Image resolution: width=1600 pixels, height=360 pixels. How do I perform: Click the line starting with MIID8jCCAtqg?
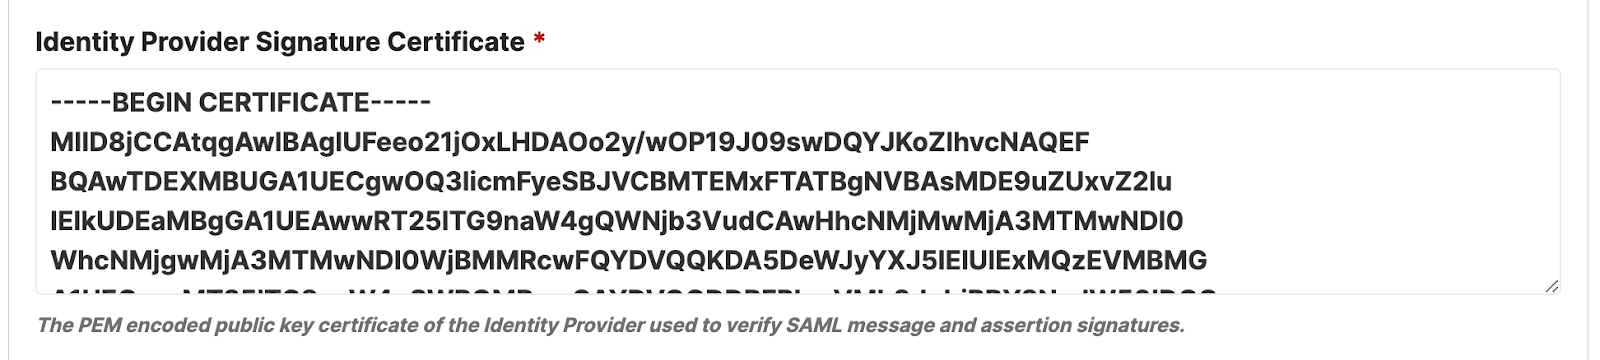(x=569, y=143)
